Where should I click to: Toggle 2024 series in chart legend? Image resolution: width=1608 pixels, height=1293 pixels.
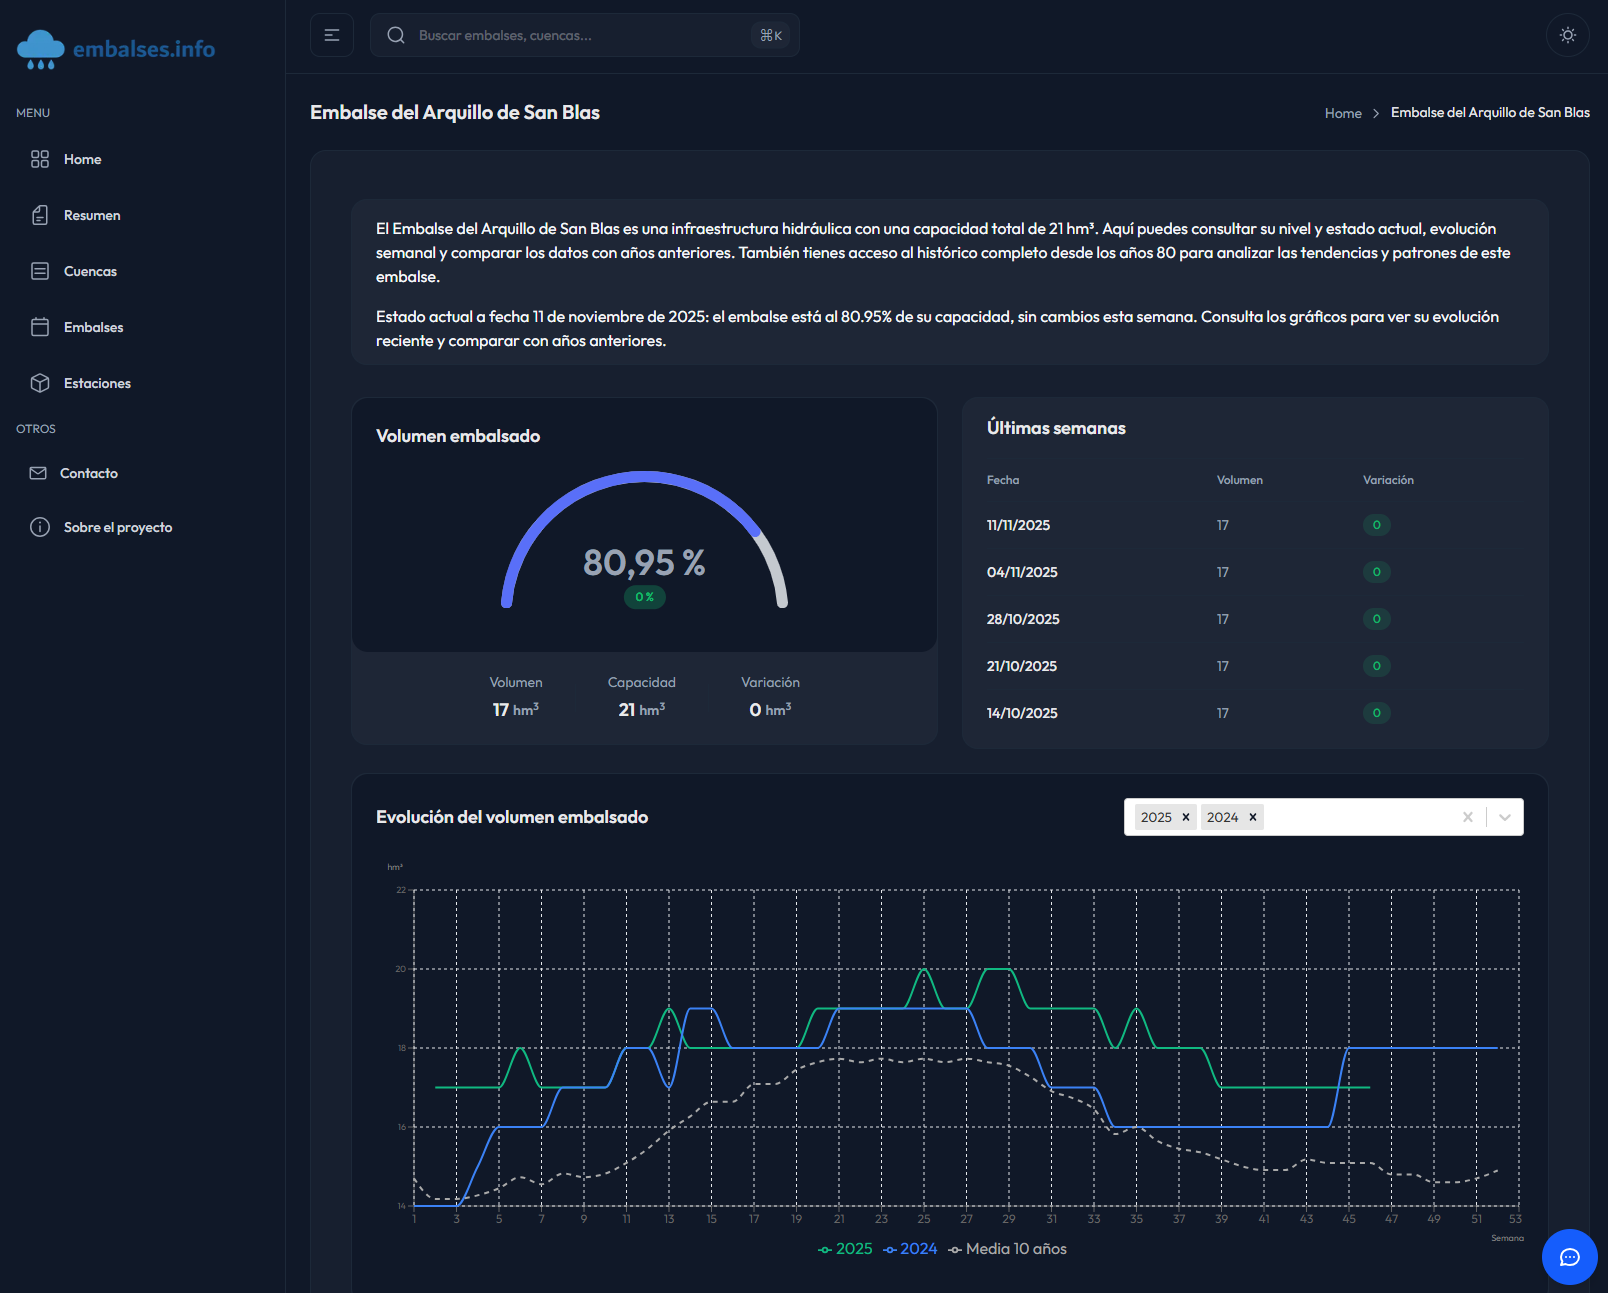click(x=910, y=1249)
